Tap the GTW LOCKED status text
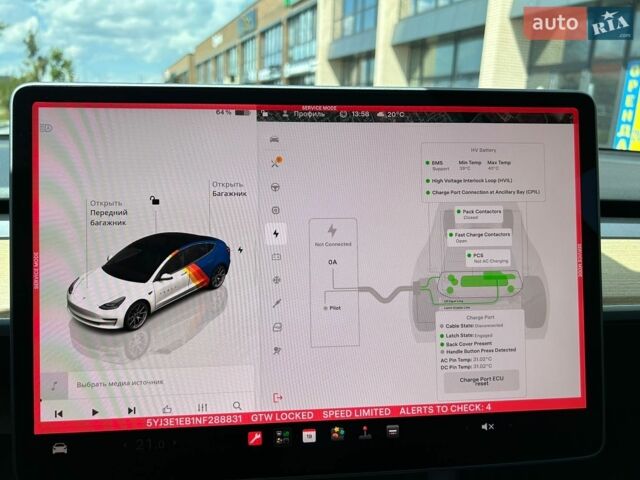Image resolution: width=640 pixels, height=480 pixels. click(x=282, y=416)
